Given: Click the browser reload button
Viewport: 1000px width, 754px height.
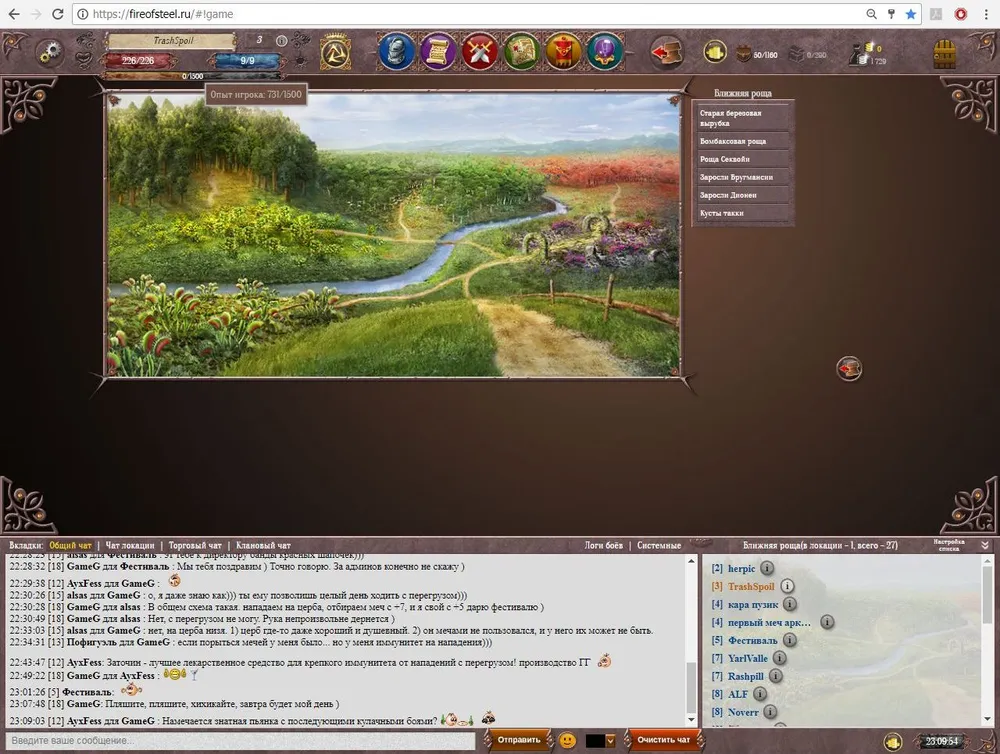Looking at the screenshot, I should click(57, 14).
